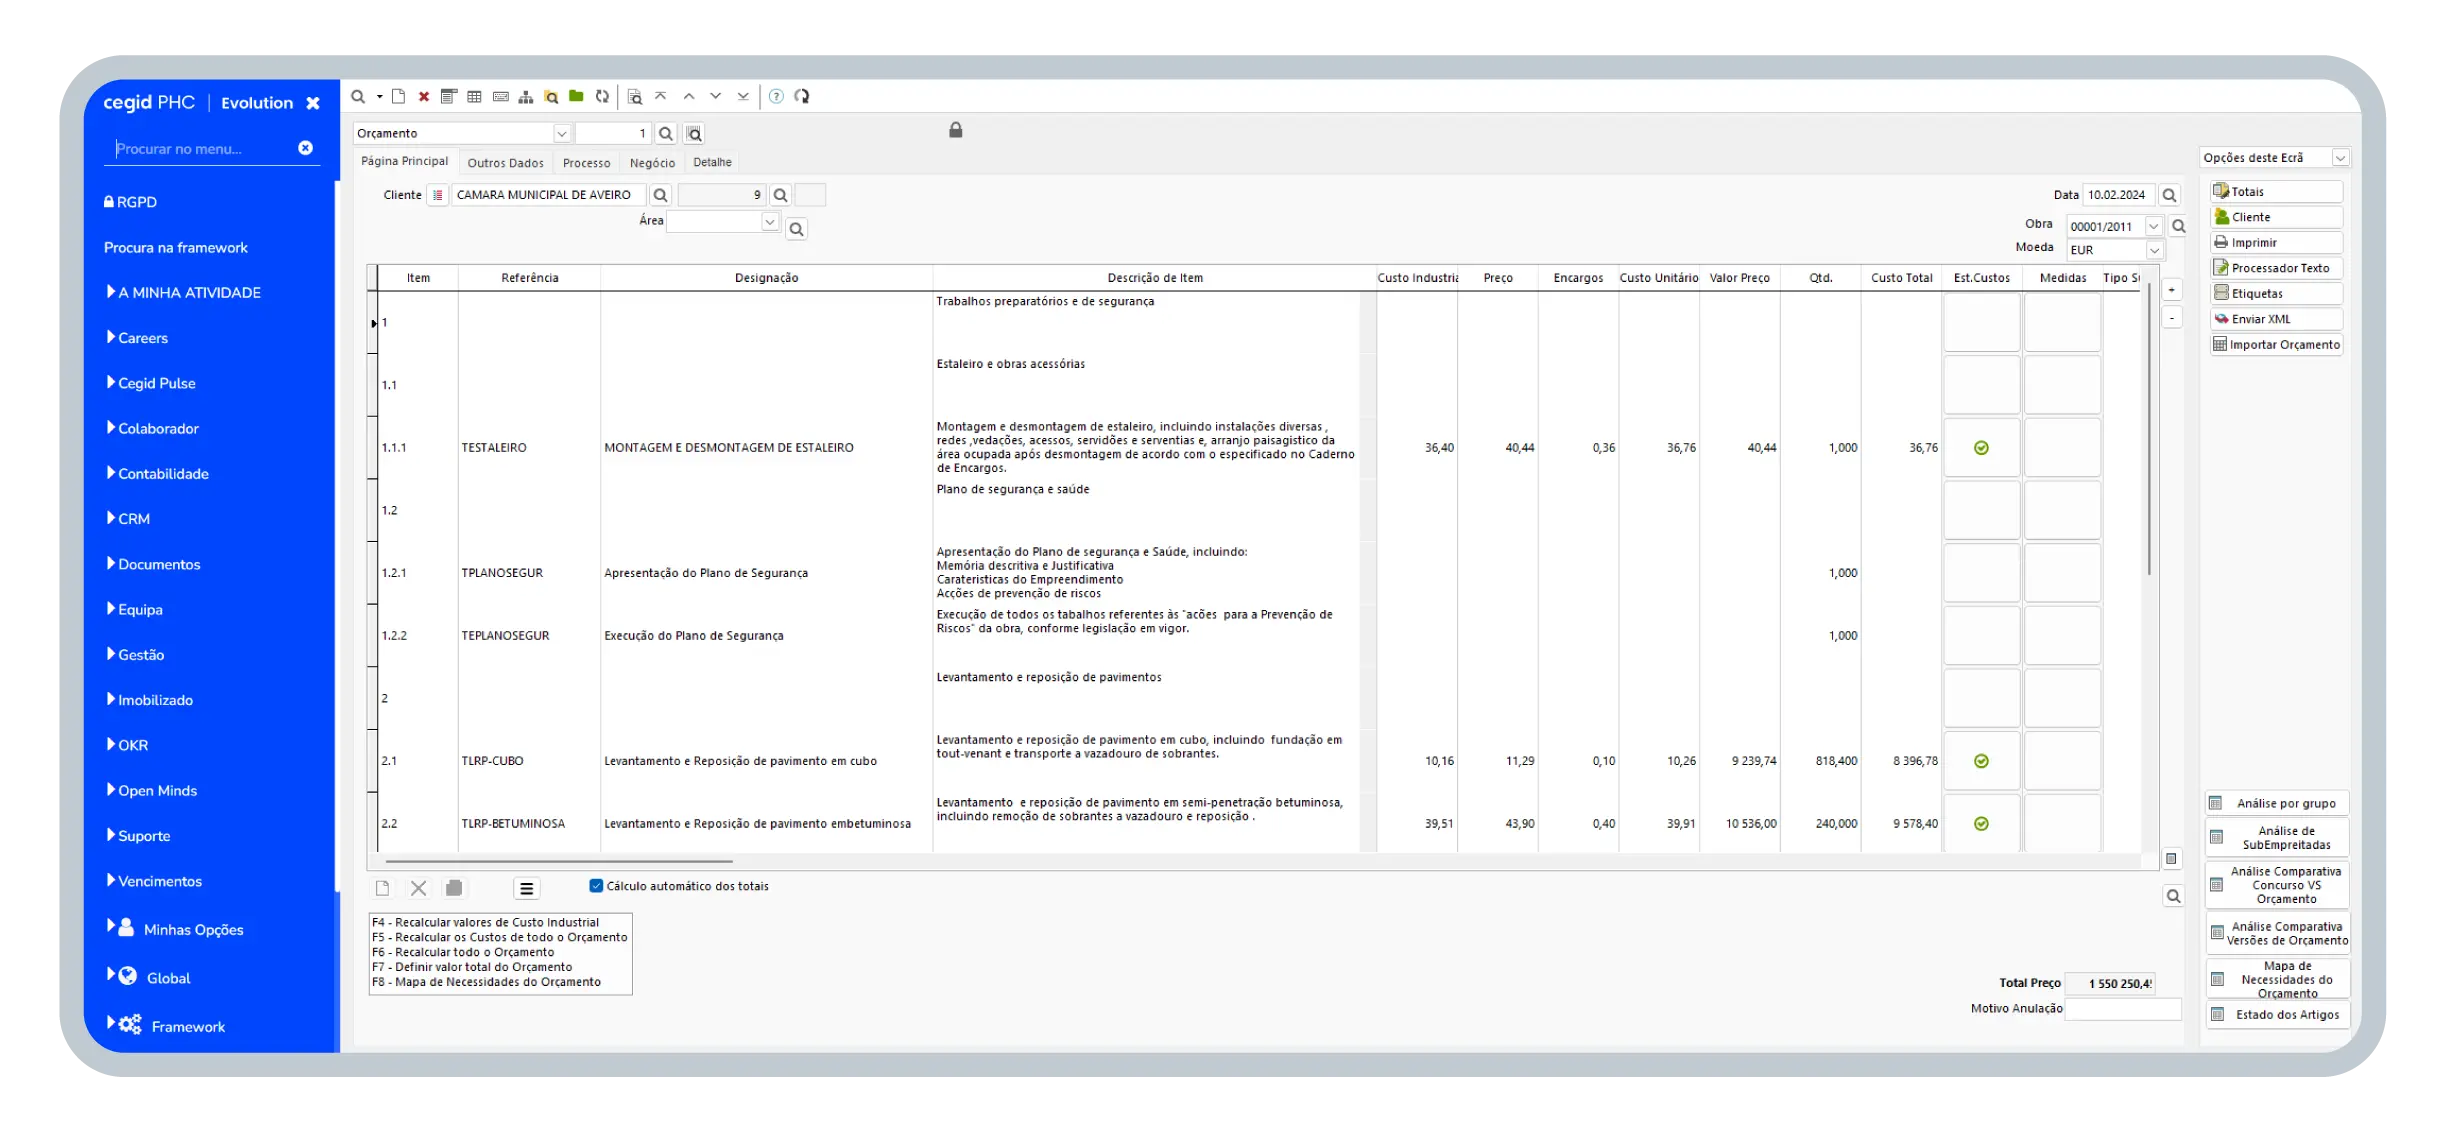Viewport: 2448px width, 1132px height.
Task: Go to the previous record
Action: point(689,97)
